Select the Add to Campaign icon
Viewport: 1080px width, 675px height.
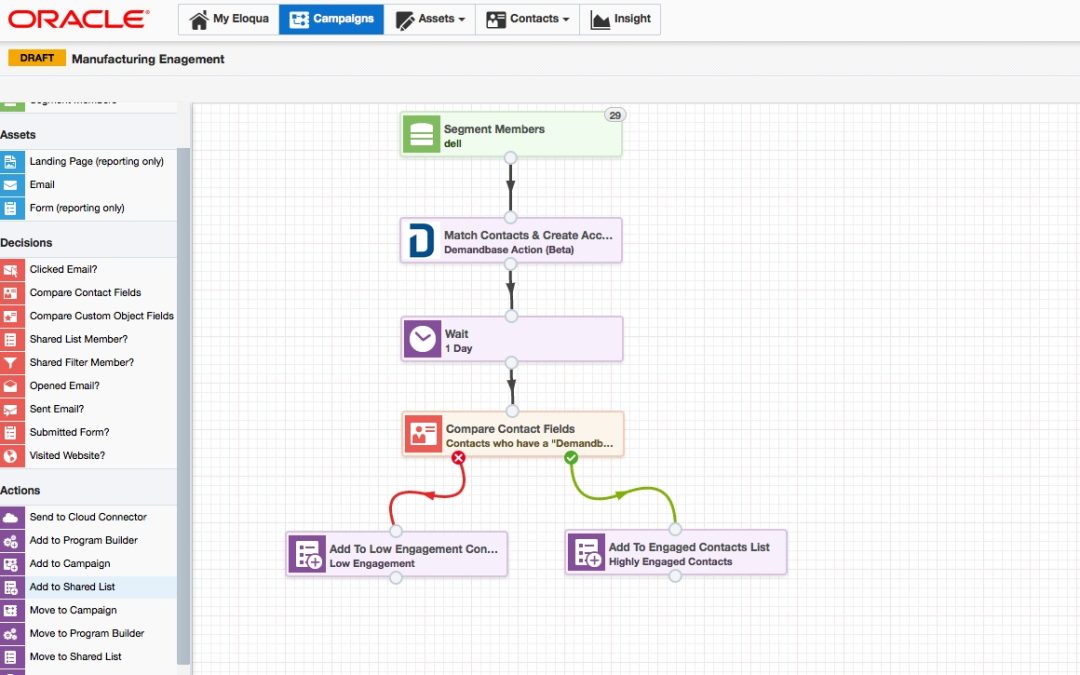(x=11, y=564)
